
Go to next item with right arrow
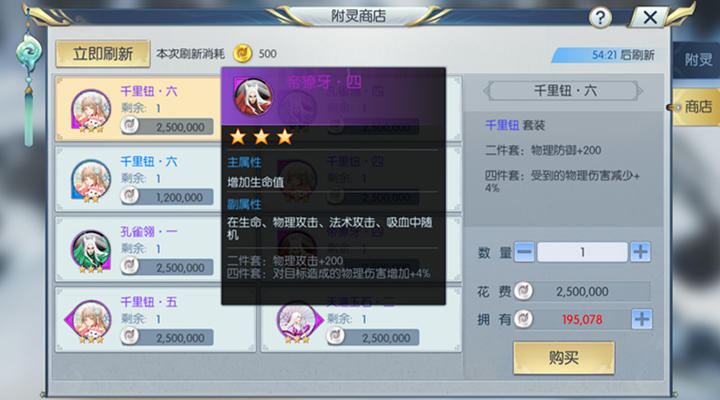[639, 91]
